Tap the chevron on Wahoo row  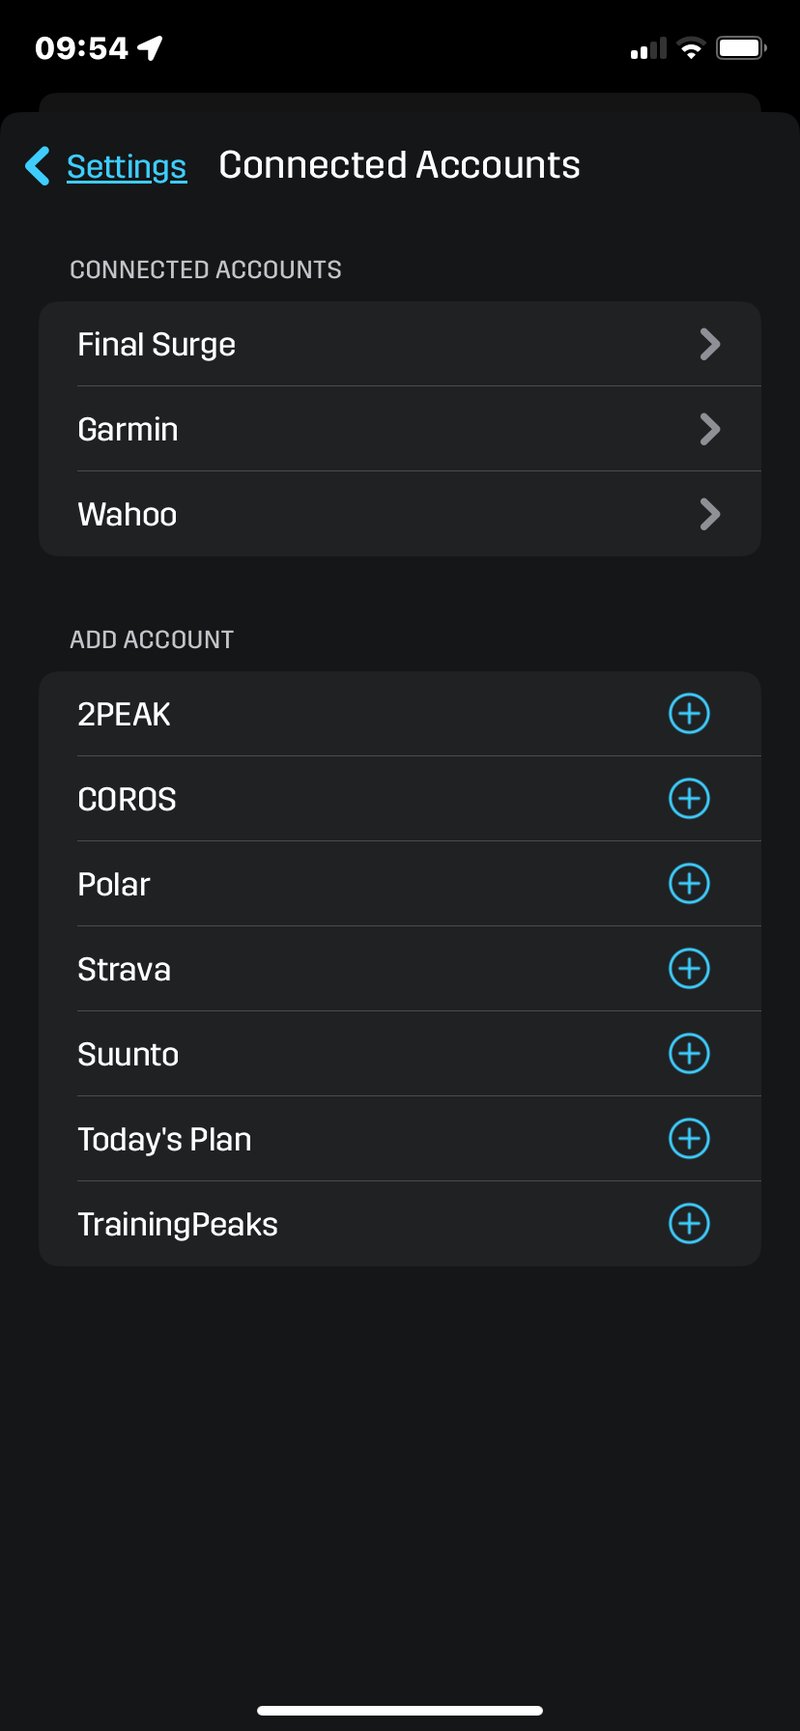[709, 514]
